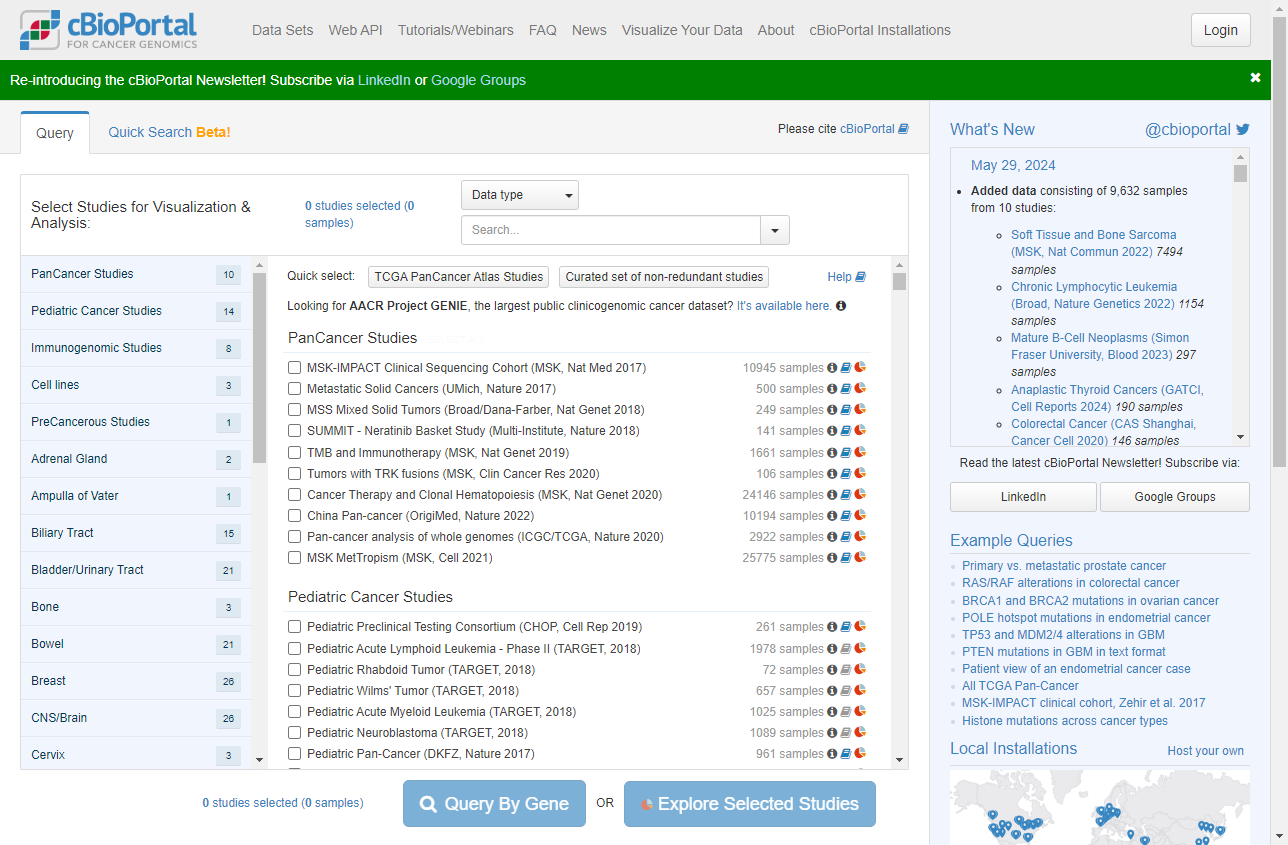Select Biliary Tract cancer category
Screen dimensions: 1288x845
pyautogui.click(x=136, y=533)
